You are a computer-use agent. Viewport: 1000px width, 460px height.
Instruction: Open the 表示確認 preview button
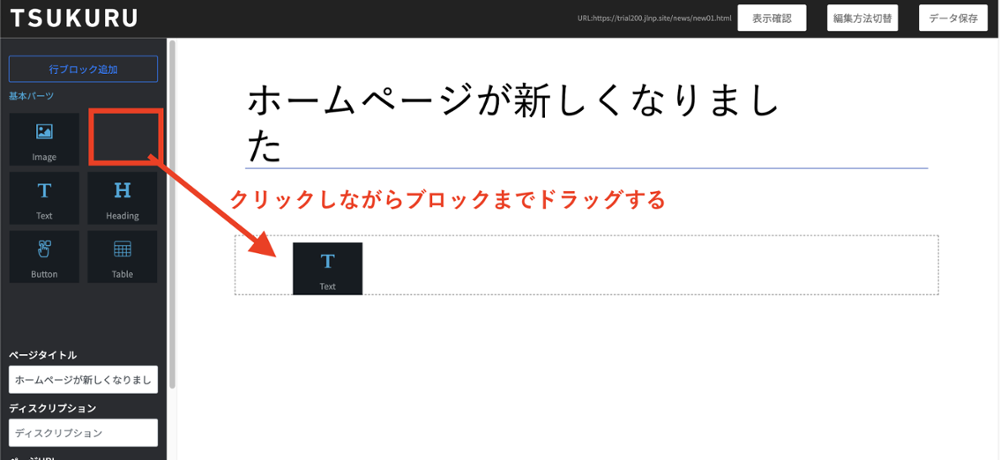pos(771,19)
